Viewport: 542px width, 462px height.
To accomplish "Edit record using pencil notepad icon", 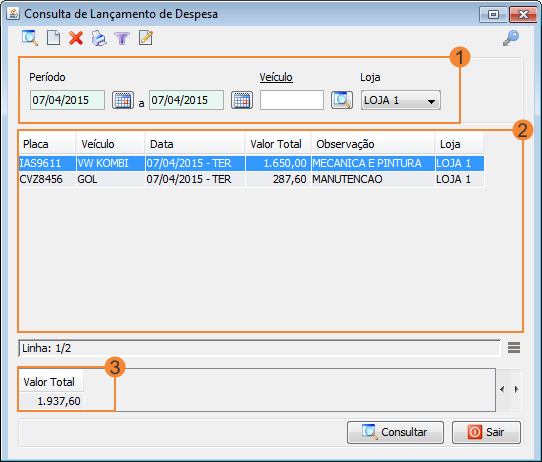I will [x=146, y=38].
